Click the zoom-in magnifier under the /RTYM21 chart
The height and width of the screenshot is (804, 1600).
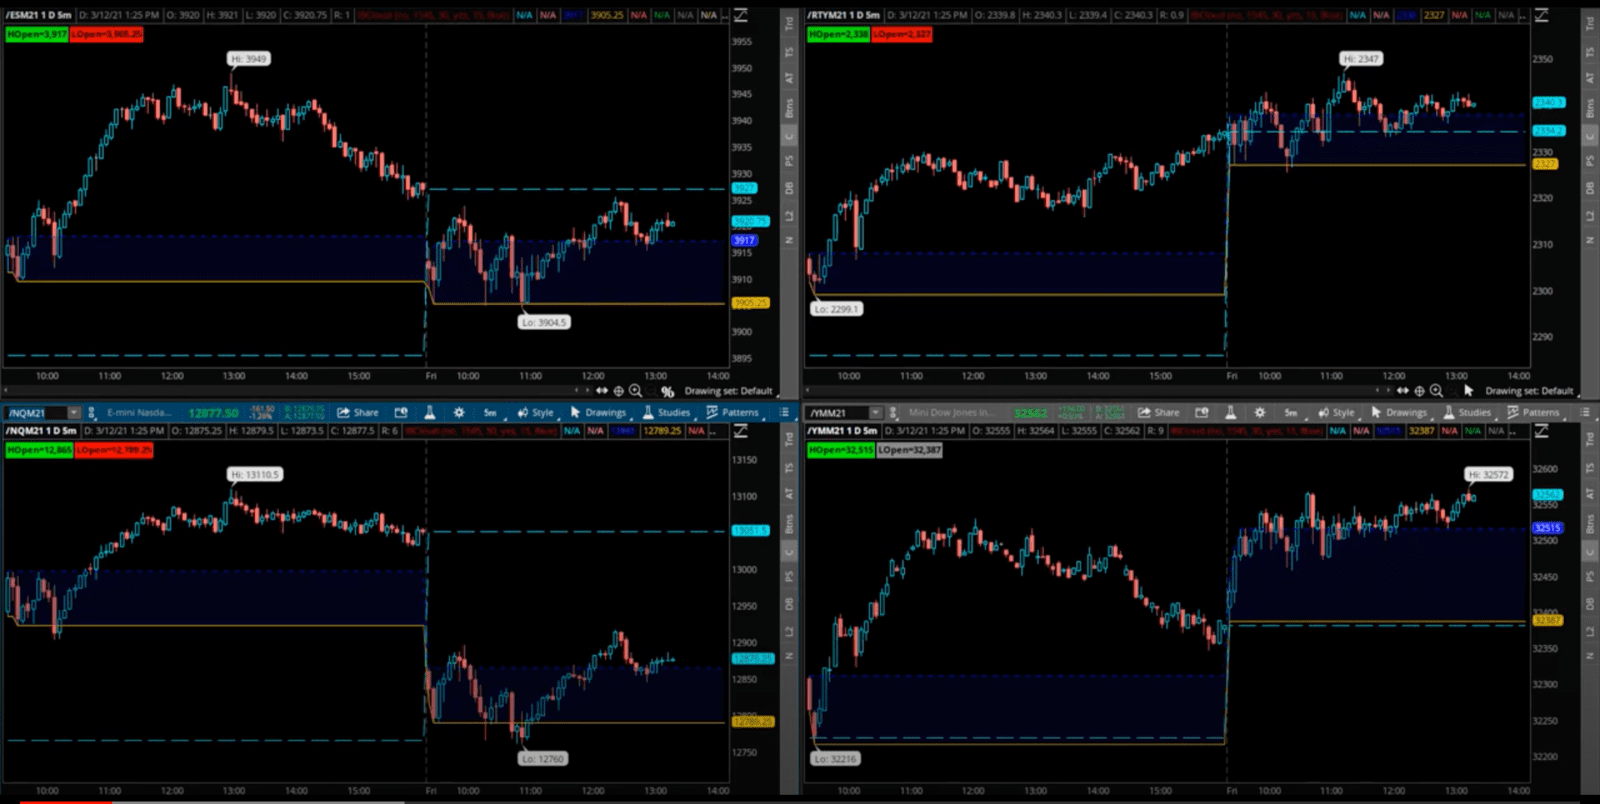(x=1436, y=391)
